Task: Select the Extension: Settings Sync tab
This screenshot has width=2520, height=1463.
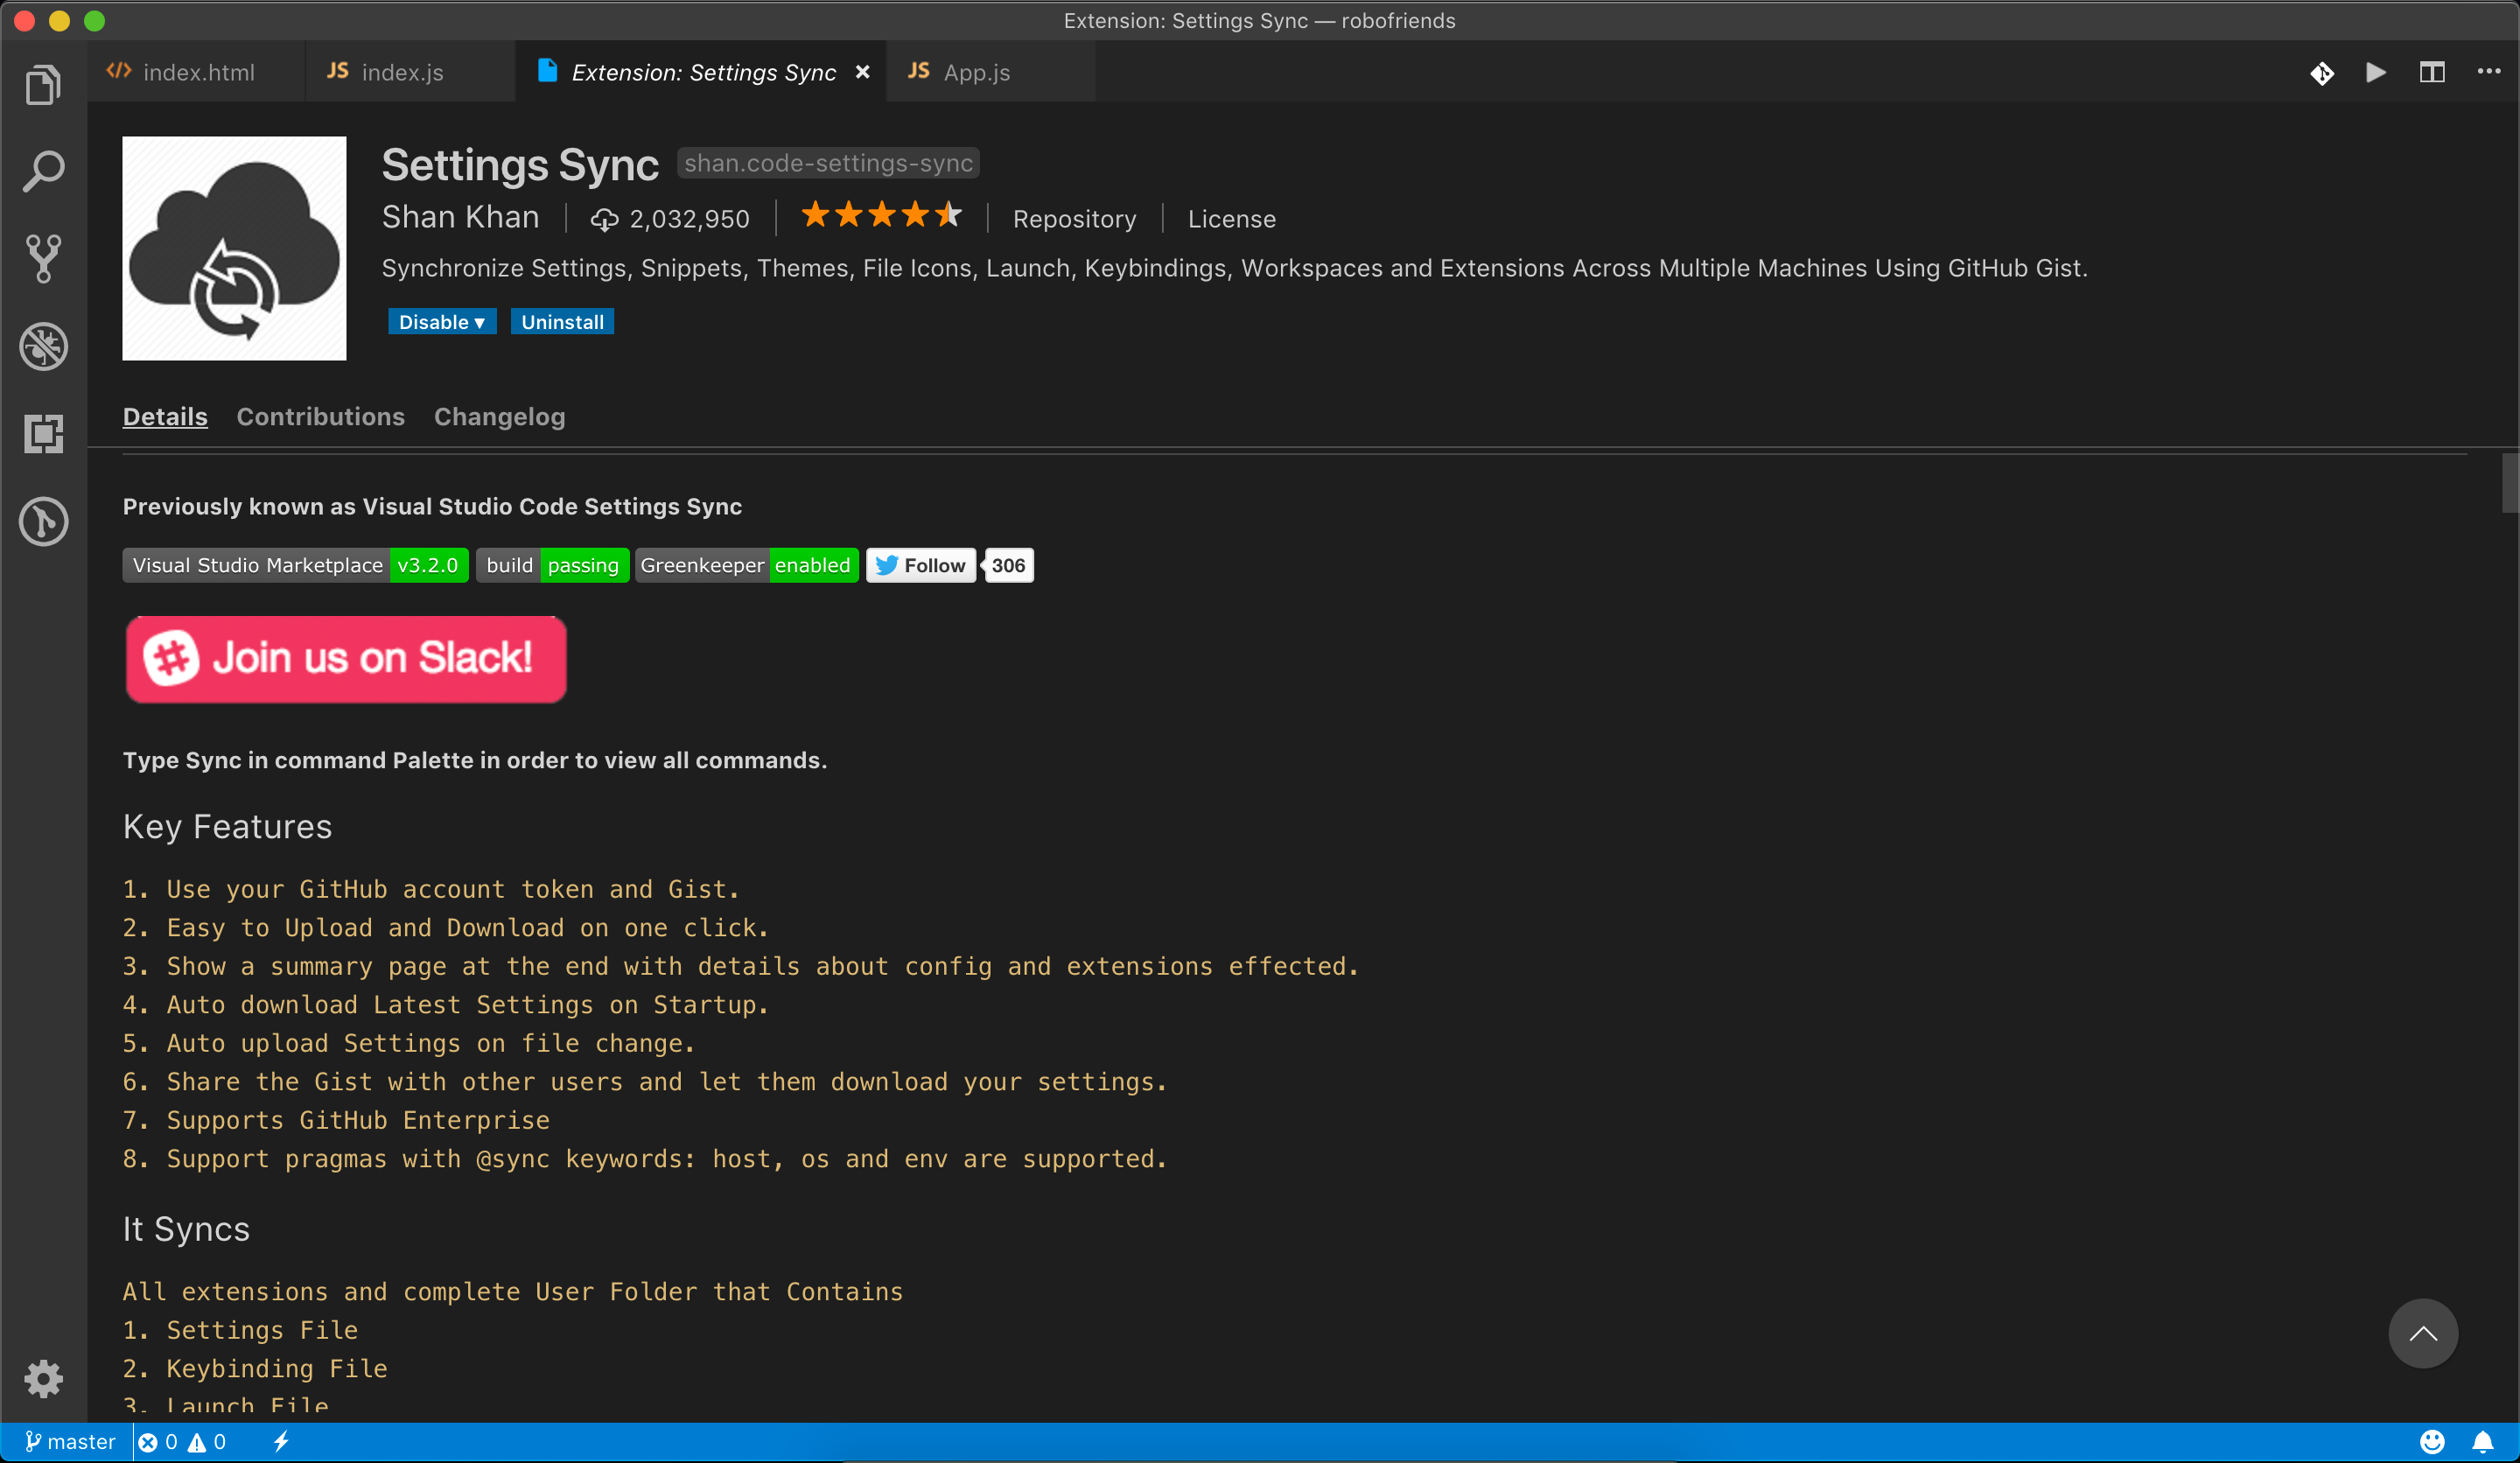Action: point(701,72)
